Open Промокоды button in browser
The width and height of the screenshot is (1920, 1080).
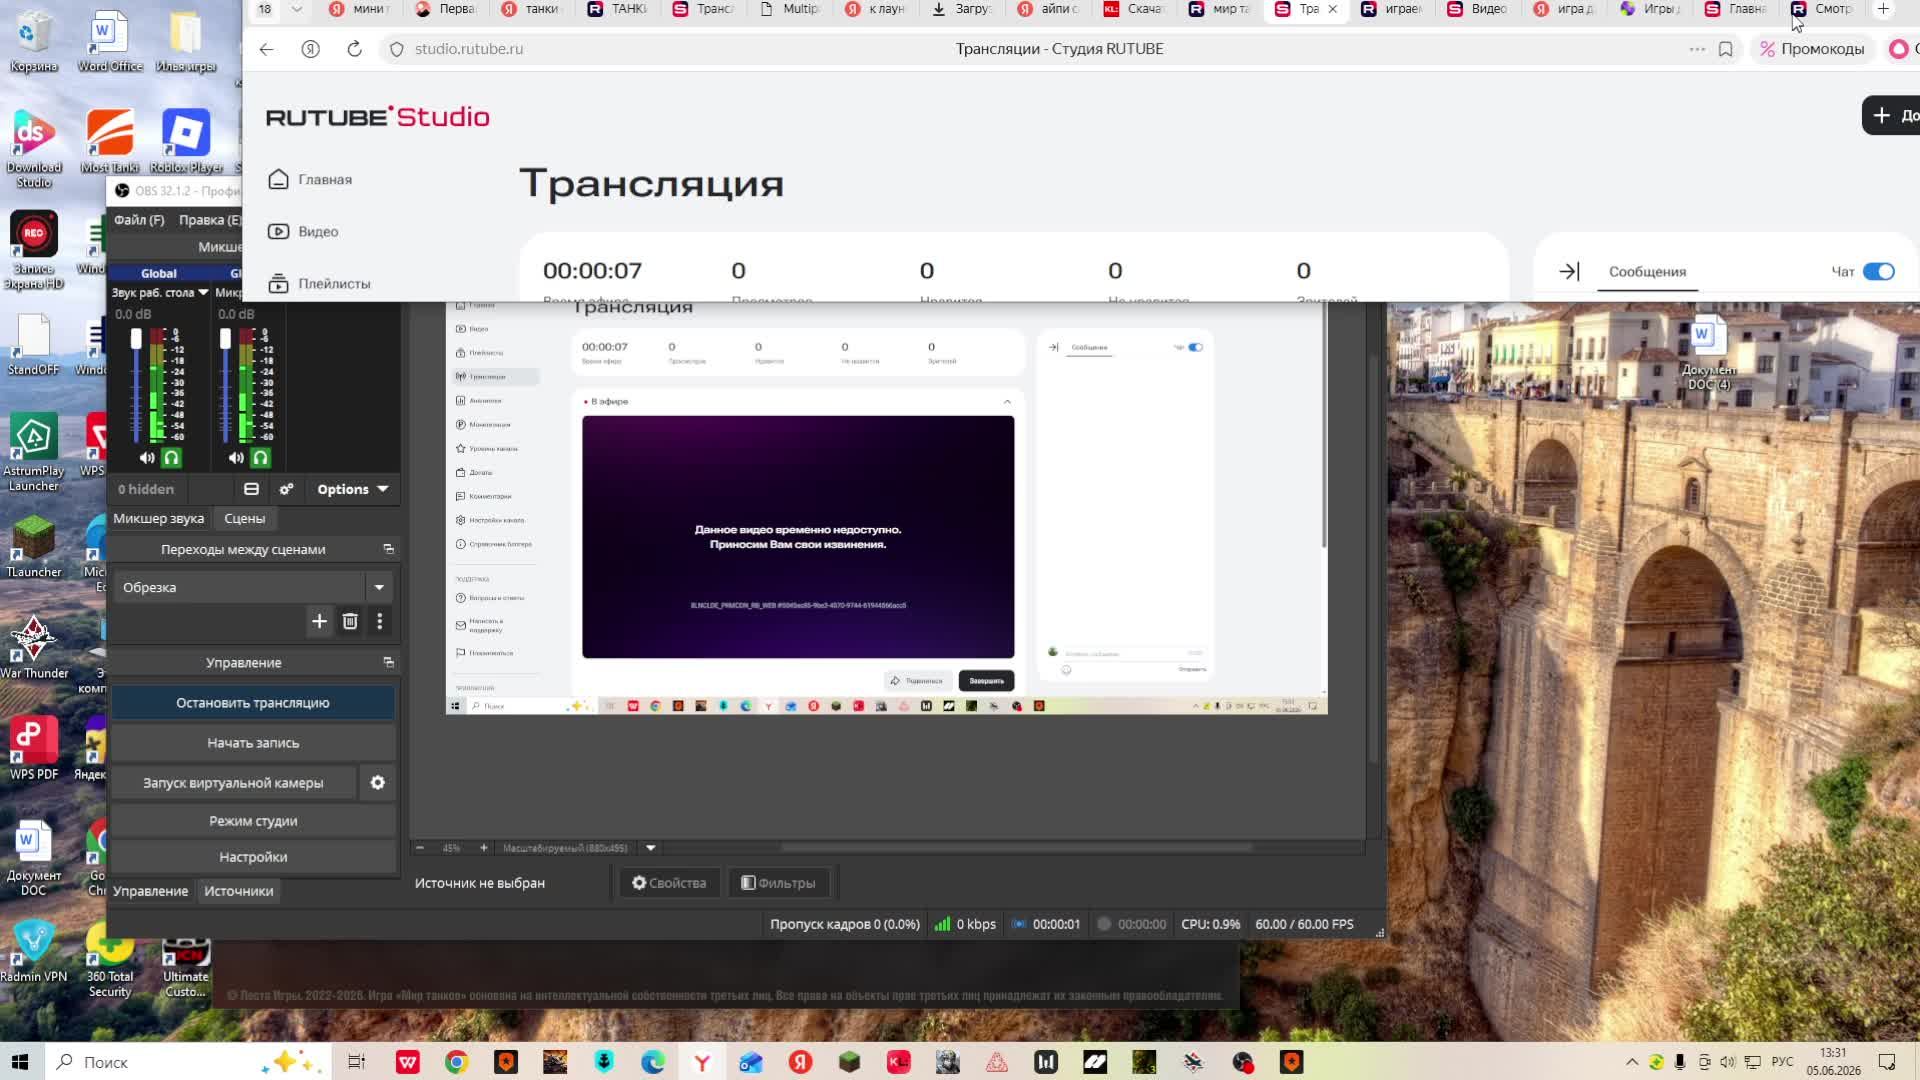pos(1812,49)
